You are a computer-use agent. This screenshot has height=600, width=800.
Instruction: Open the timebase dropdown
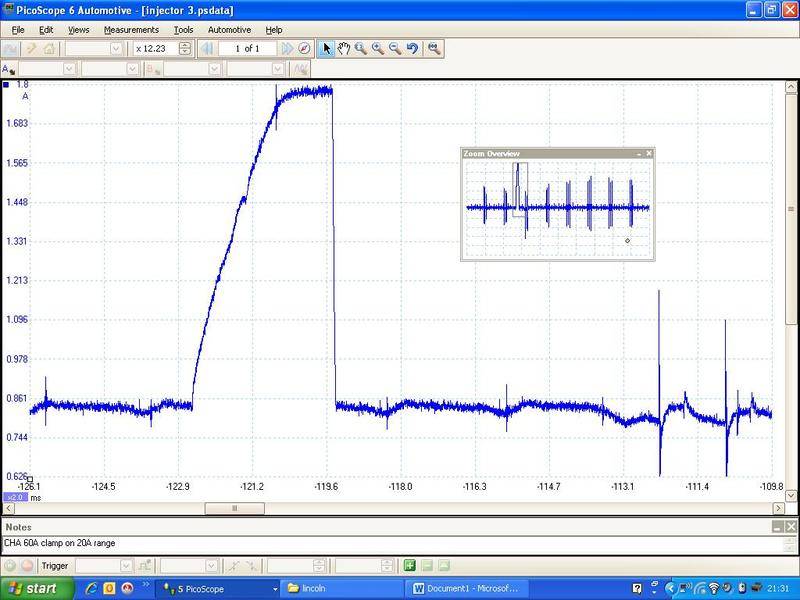(x=116, y=48)
